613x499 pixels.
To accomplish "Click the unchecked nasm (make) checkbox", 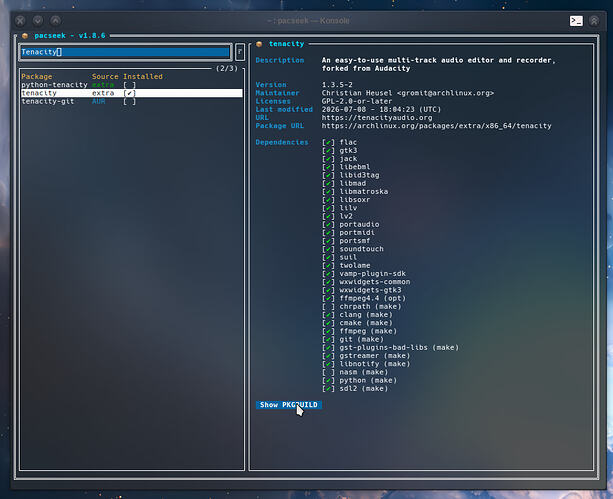I will tap(328, 372).
